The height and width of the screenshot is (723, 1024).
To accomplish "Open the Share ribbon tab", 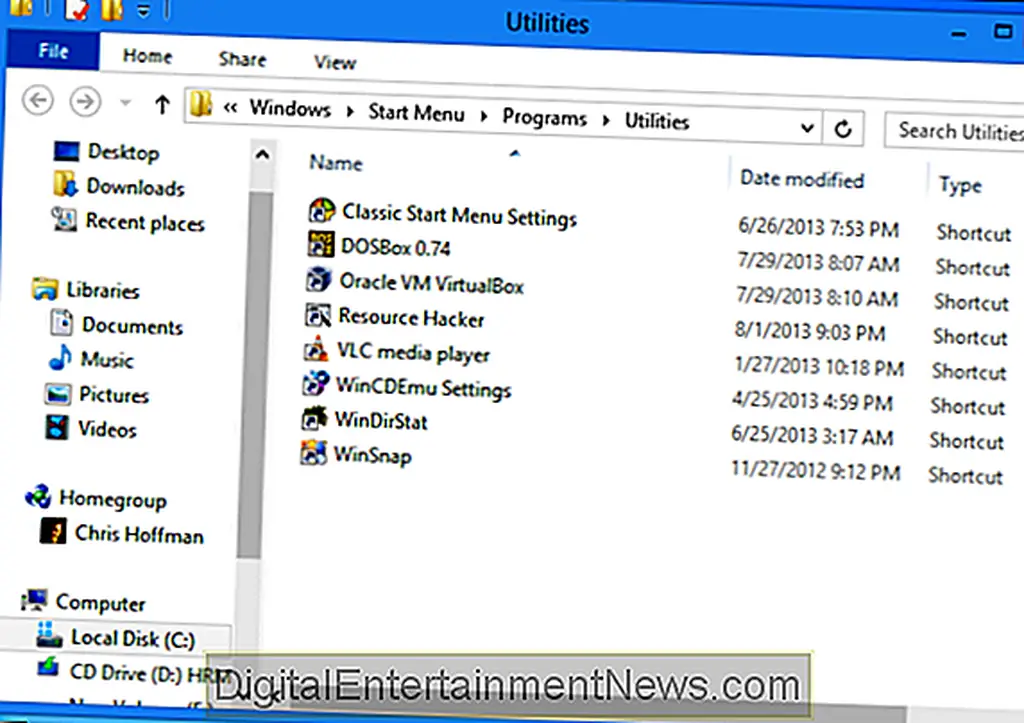I will (x=242, y=59).
